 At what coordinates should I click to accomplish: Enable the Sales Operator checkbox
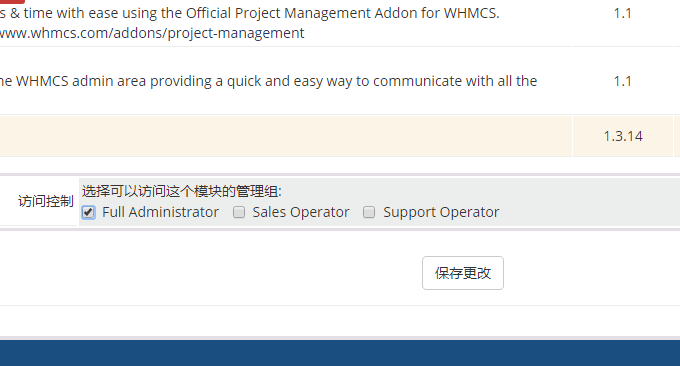coord(239,212)
